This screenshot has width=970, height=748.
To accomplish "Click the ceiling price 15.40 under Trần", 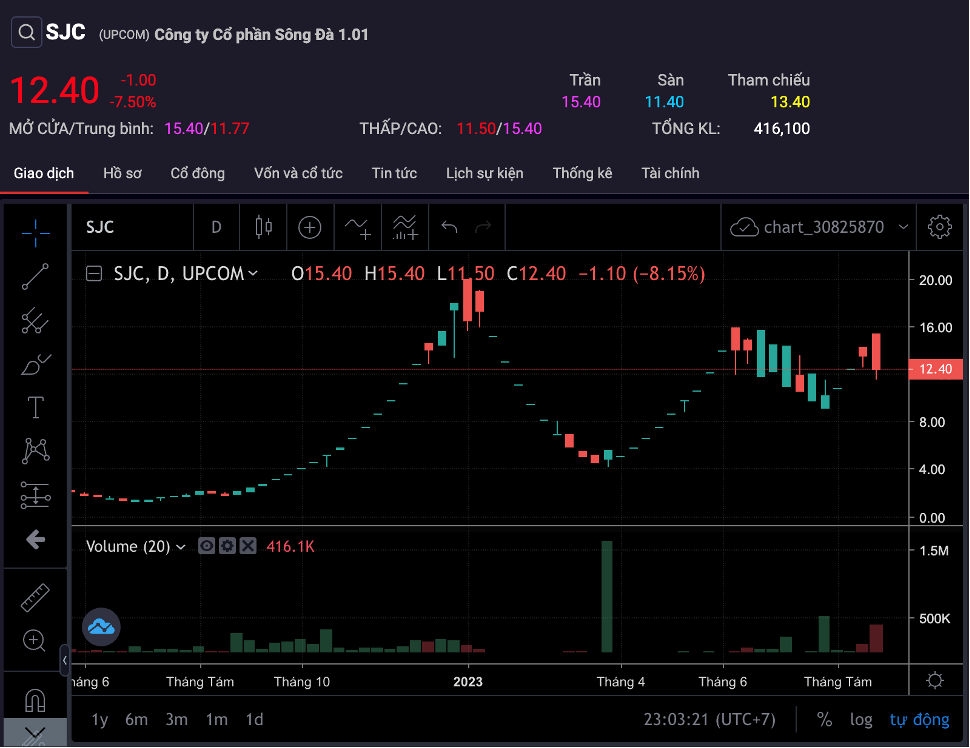I will (581, 101).
